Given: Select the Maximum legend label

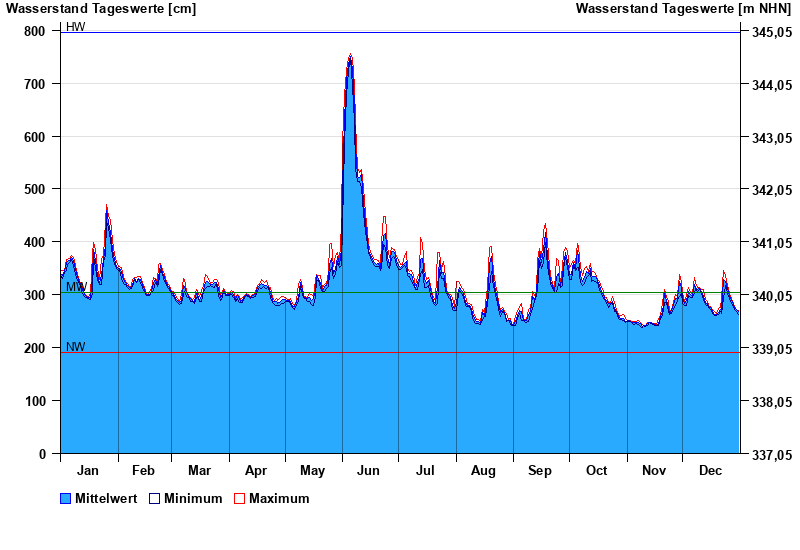Looking at the screenshot, I should coord(279,498).
